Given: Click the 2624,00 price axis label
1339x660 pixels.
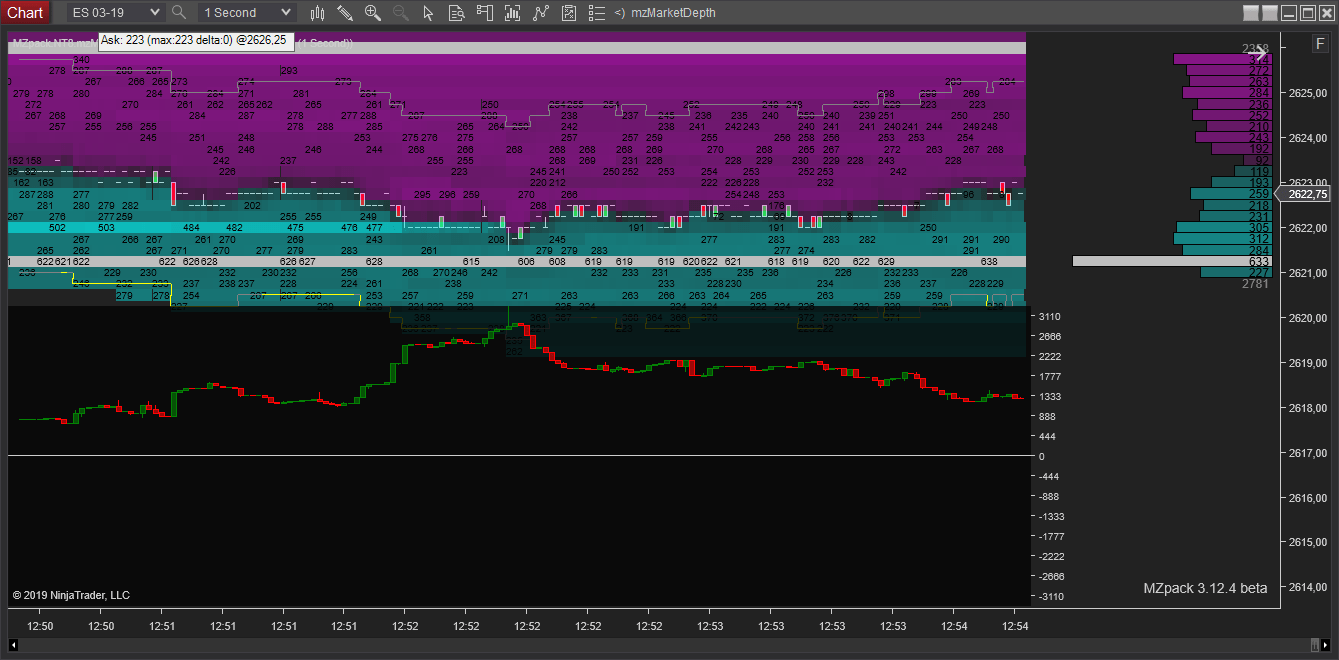Looking at the screenshot, I should (x=1308, y=138).
